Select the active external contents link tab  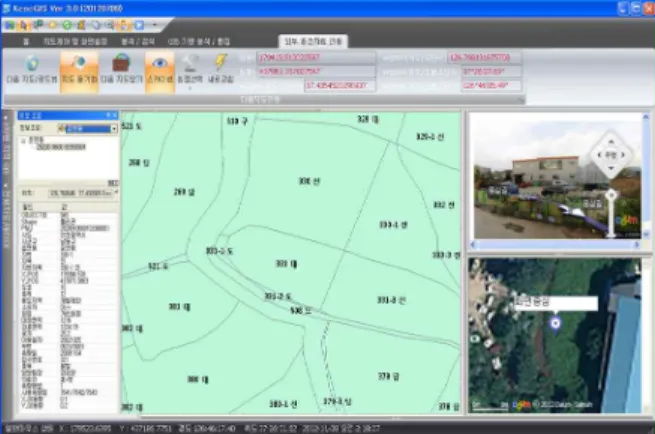tap(313, 41)
